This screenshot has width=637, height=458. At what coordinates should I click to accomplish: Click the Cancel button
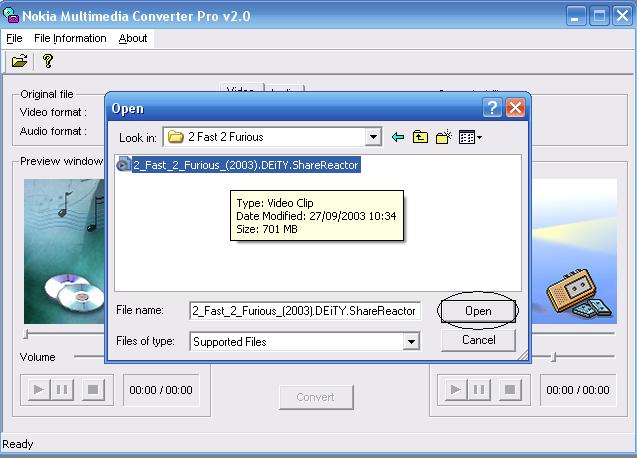tap(478, 340)
